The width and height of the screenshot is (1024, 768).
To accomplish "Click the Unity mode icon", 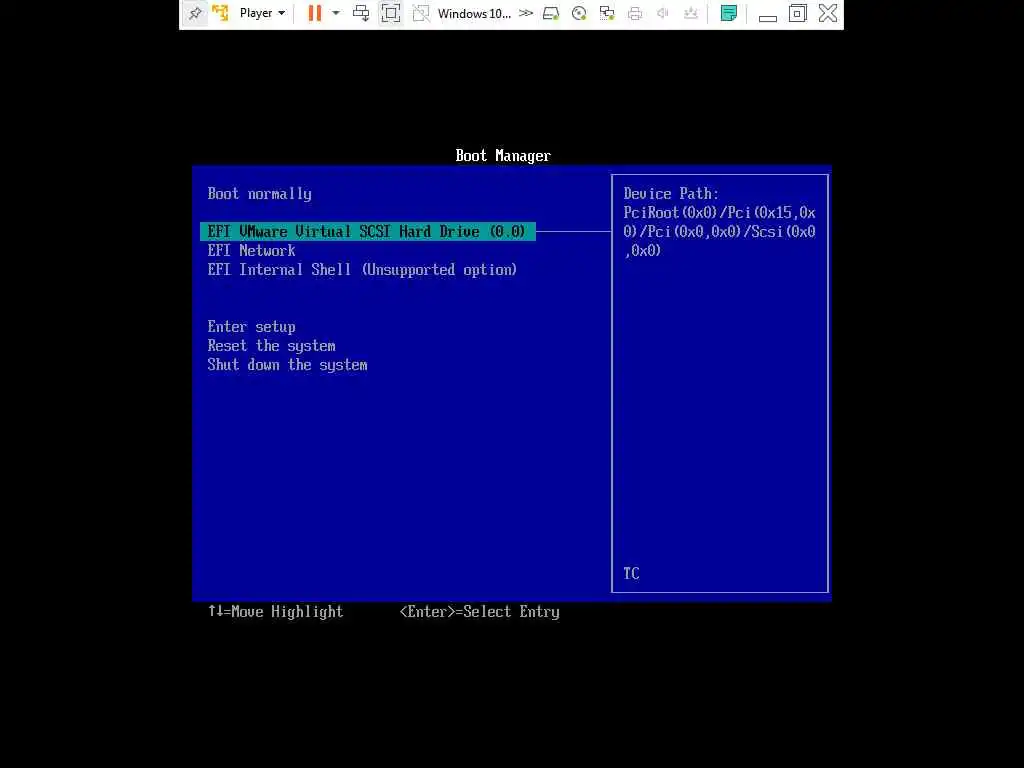I will pyautogui.click(x=421, y=13).
